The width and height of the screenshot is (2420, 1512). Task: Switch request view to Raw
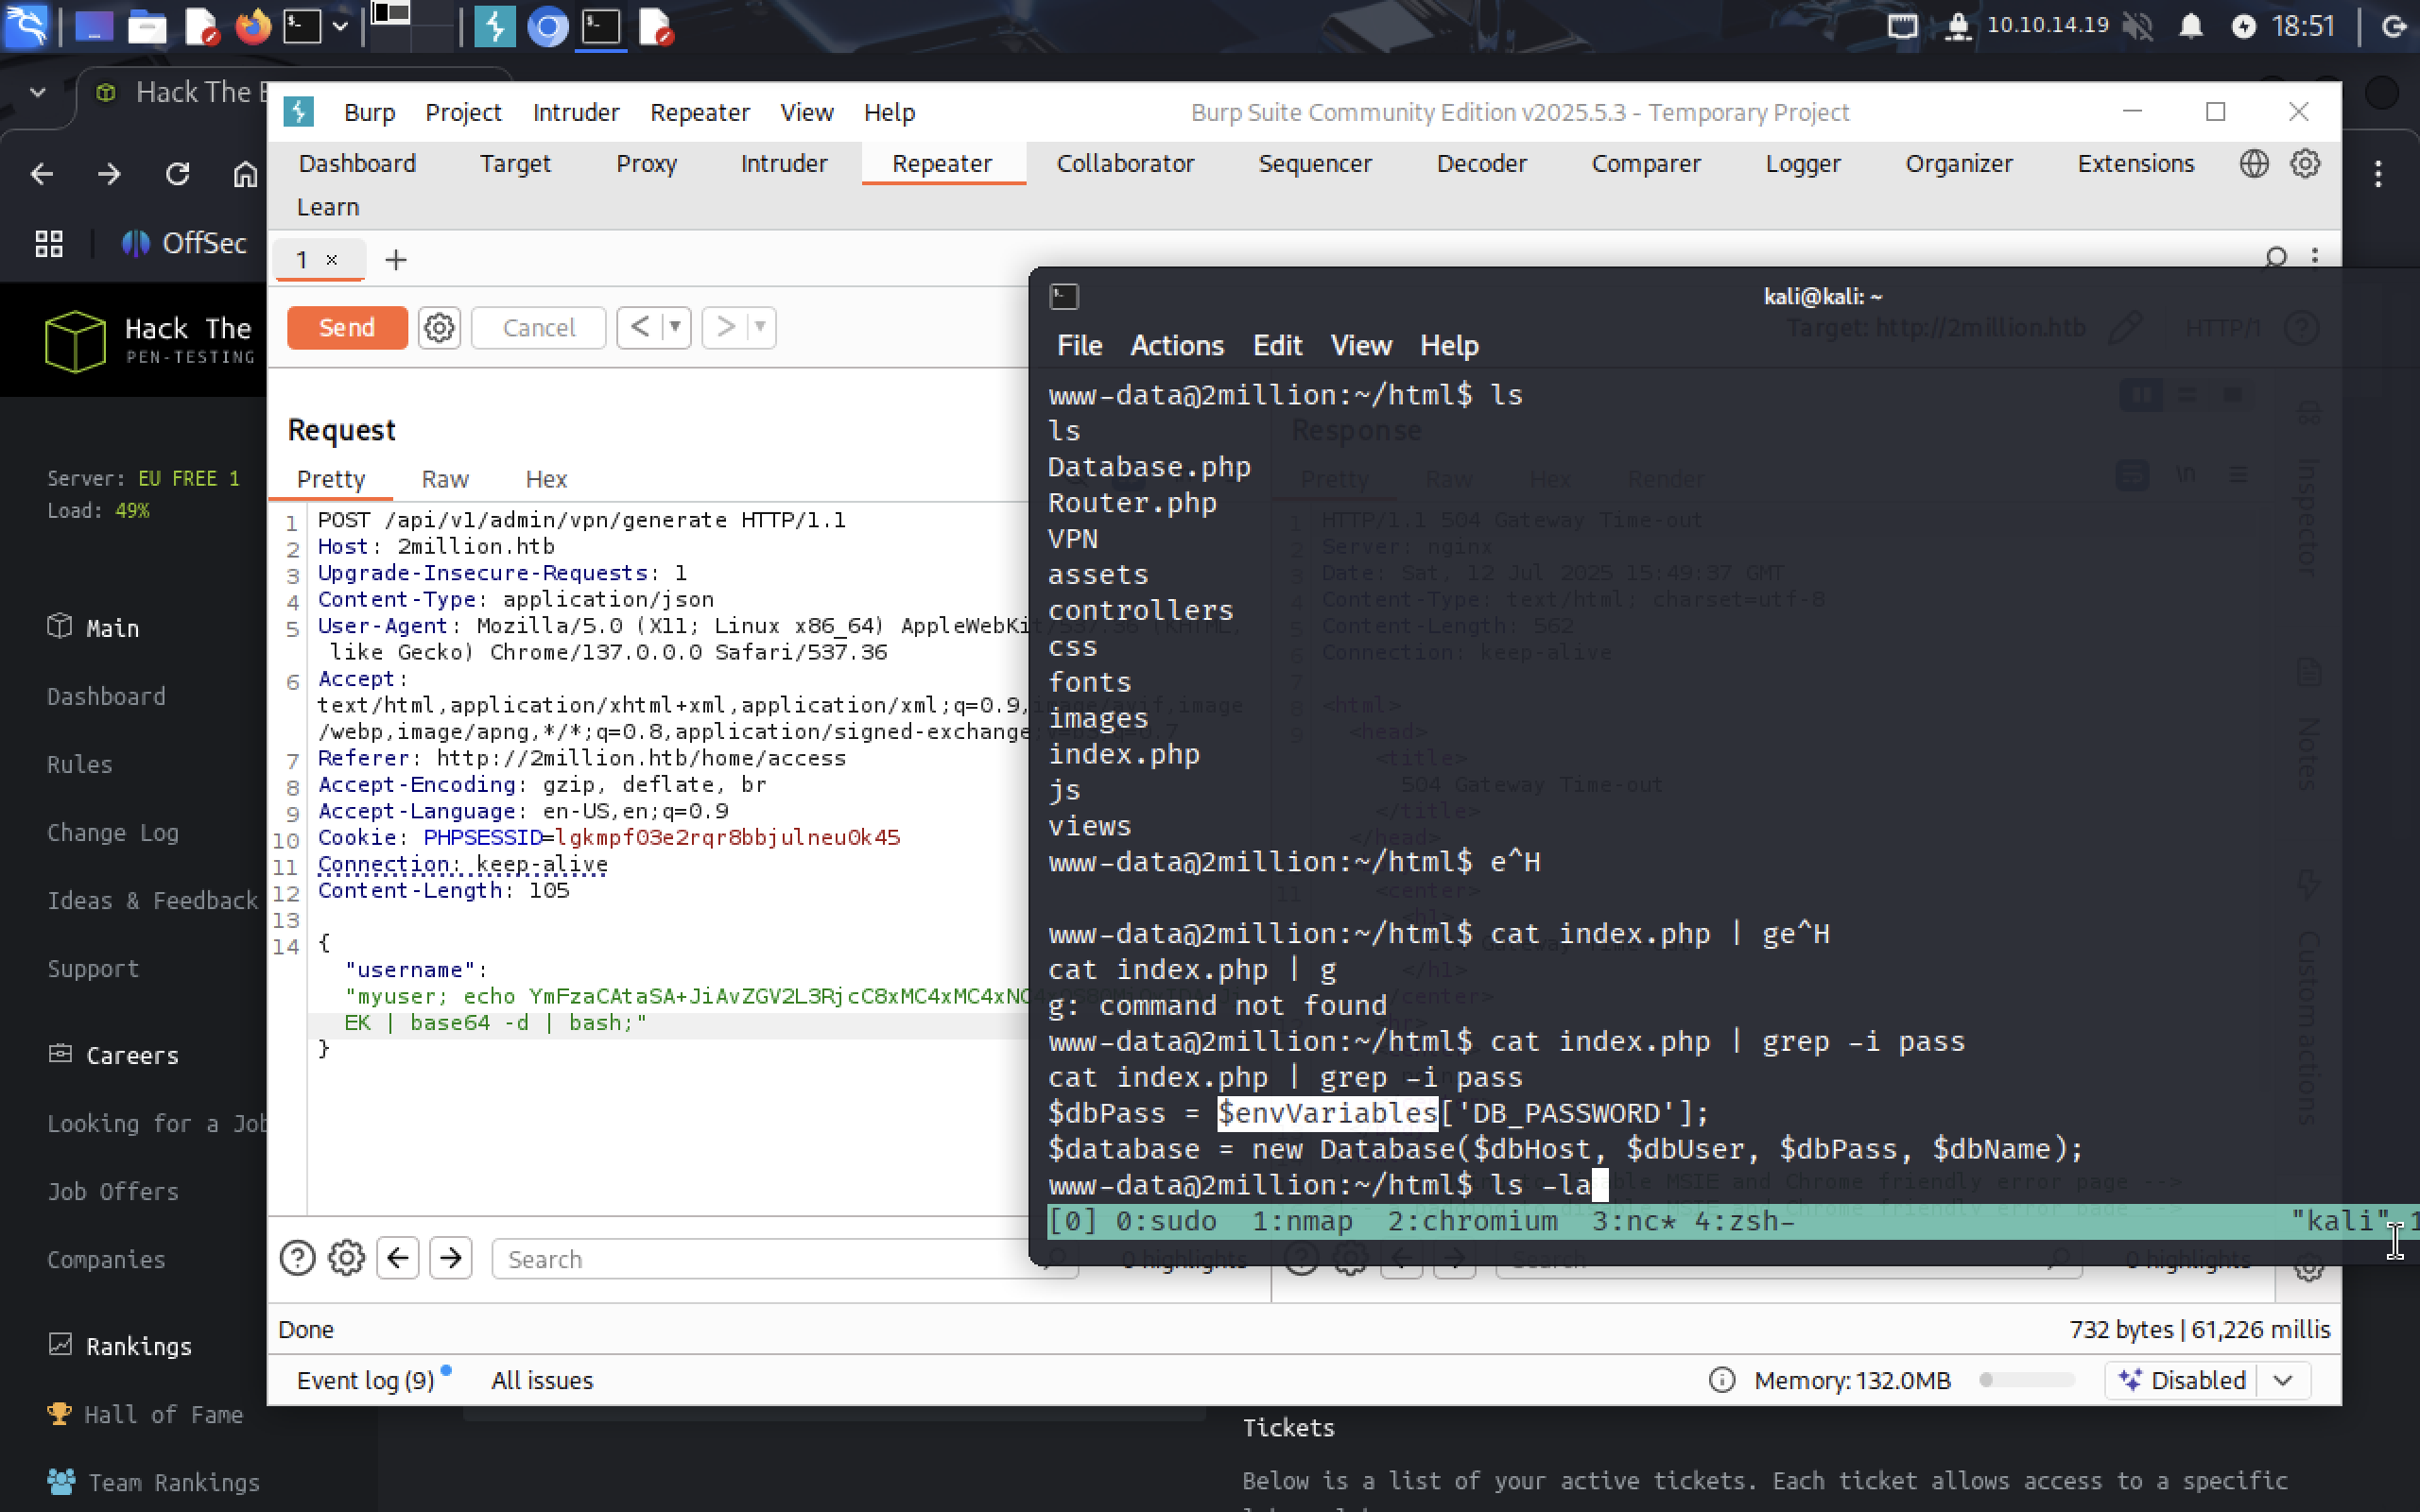coord(445,479)
